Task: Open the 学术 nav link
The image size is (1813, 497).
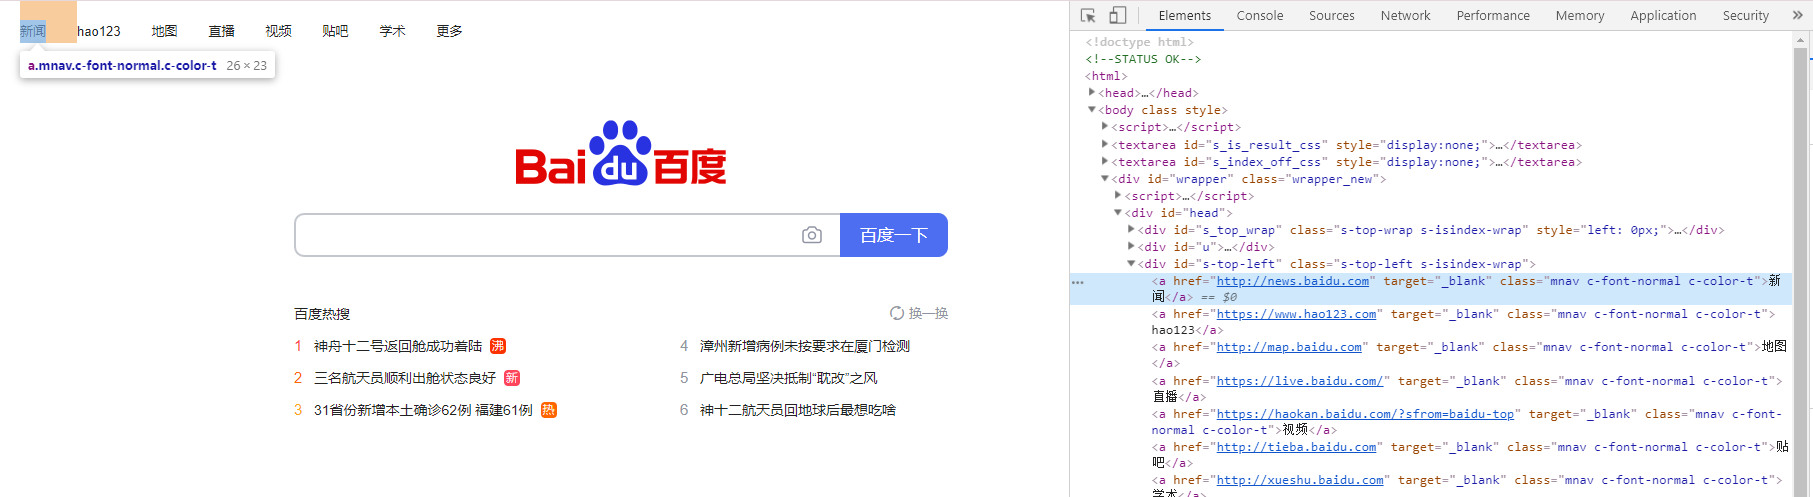Action: tap(393, 31)
